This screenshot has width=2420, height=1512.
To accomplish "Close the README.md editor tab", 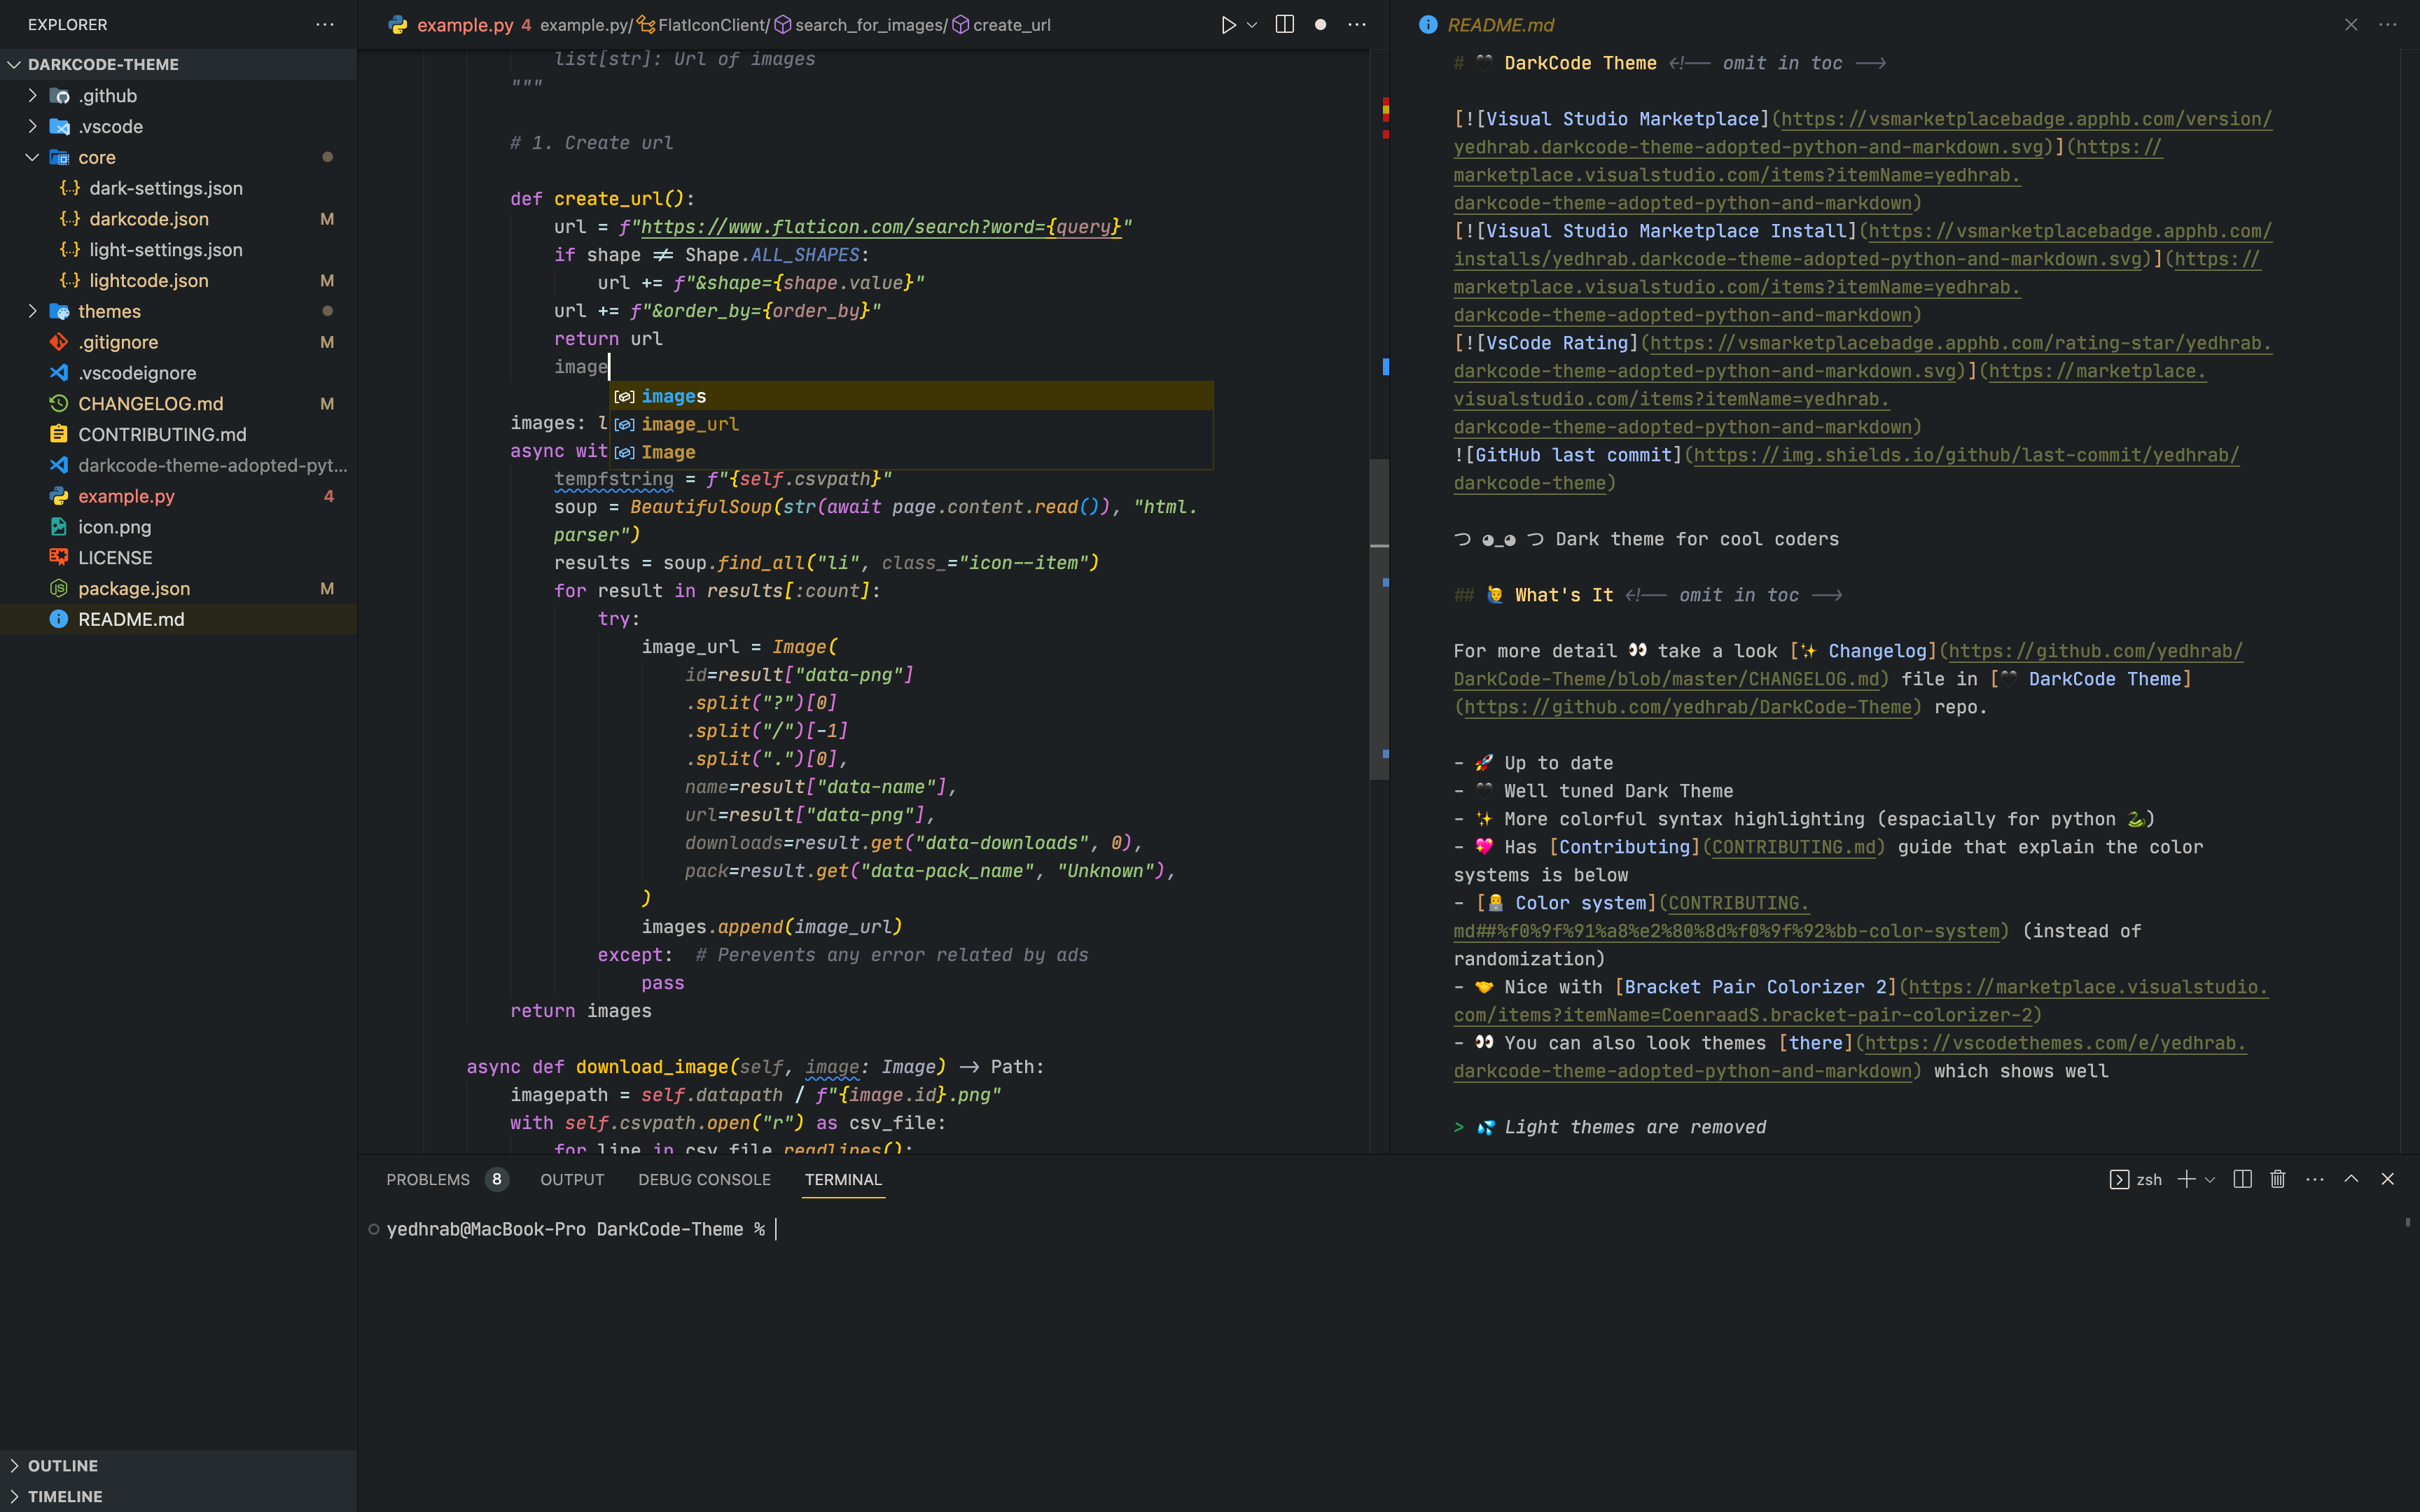I will pyautogui.click(x=2351, y=25).
